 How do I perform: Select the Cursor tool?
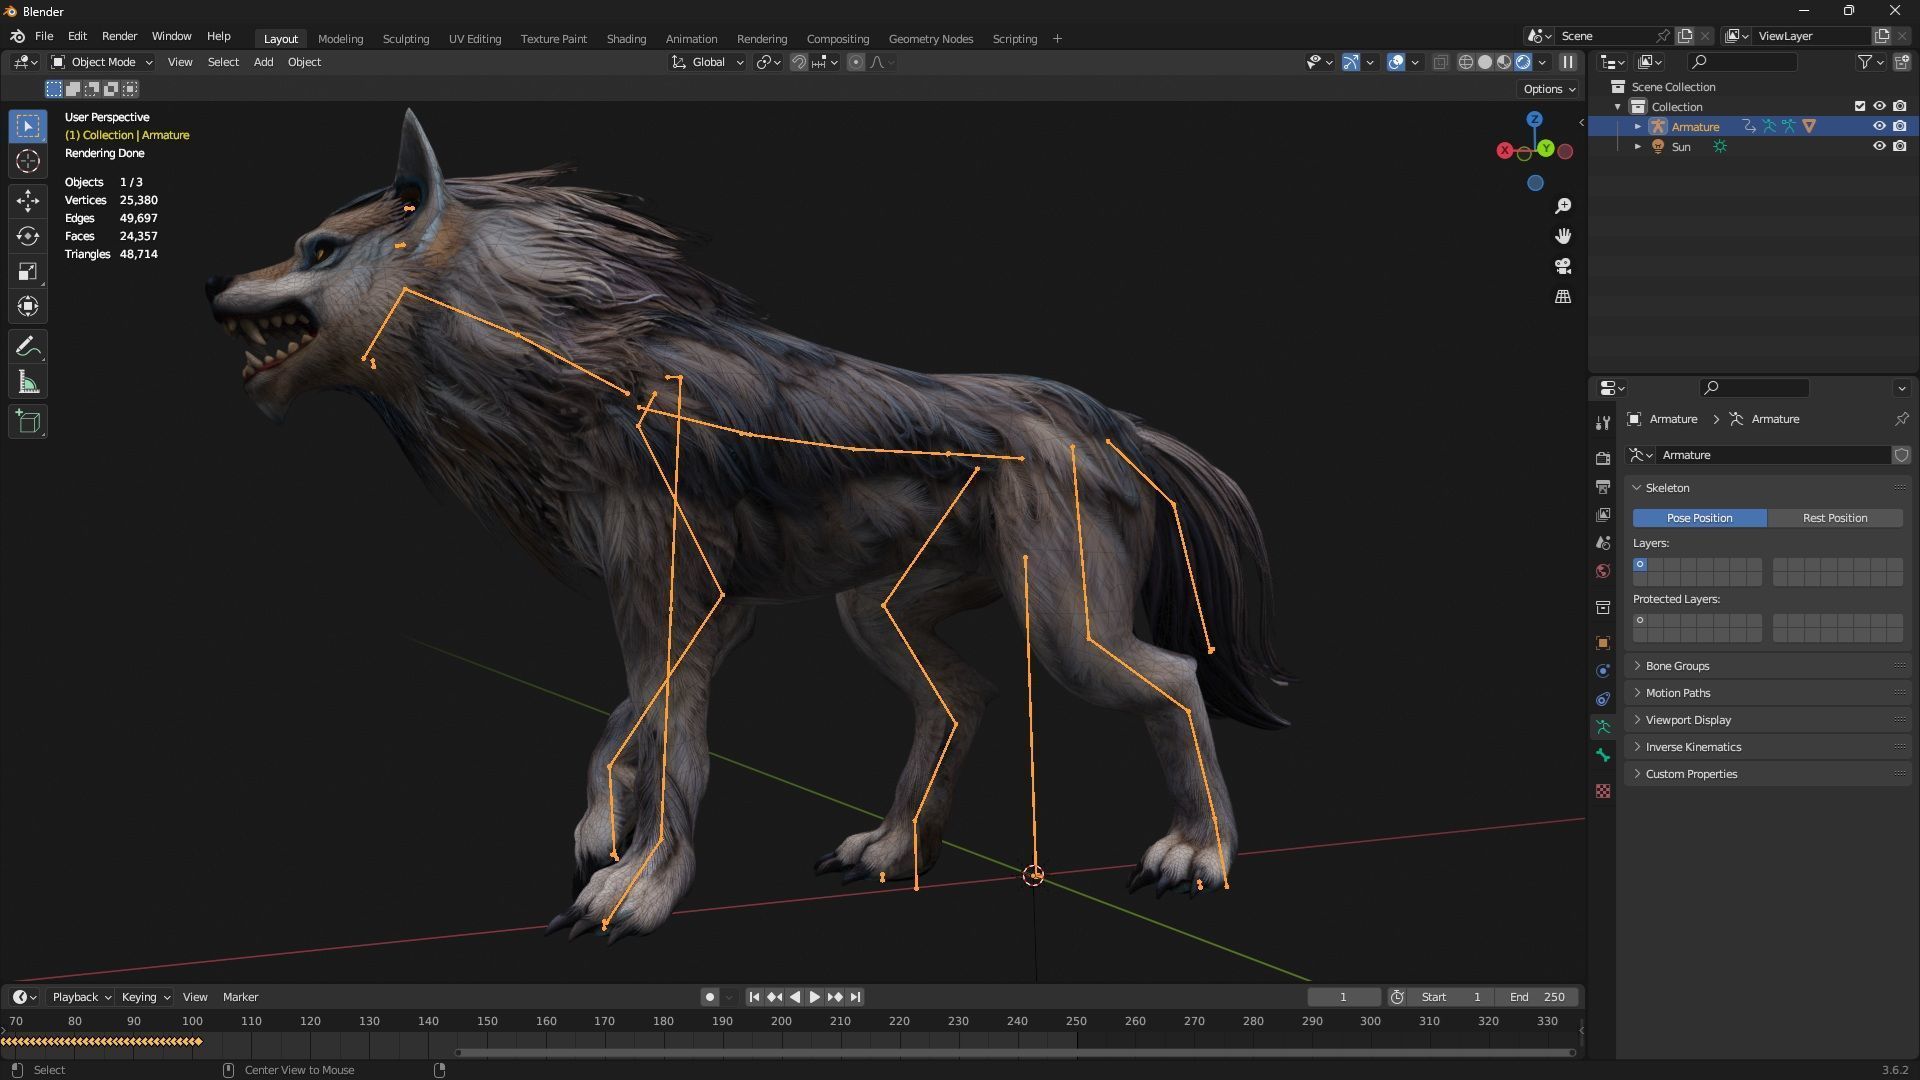tap(28, 161)
